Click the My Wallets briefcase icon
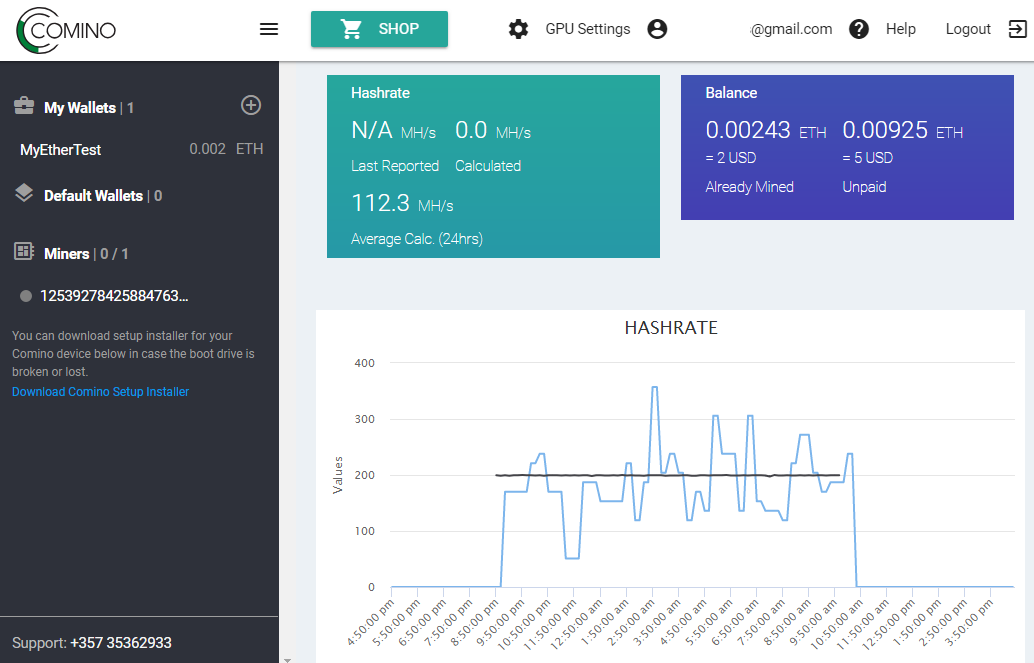 (x=24, y=107)
